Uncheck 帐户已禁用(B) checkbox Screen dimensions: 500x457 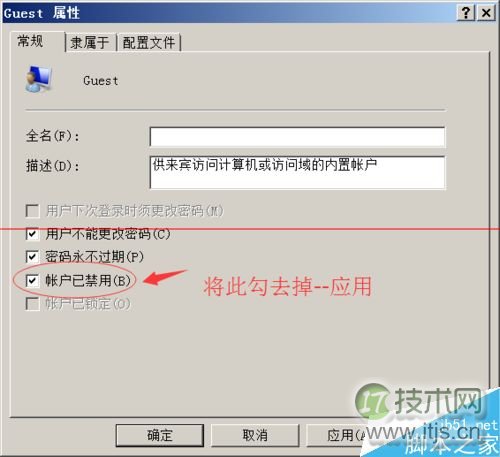click(32, 281)
